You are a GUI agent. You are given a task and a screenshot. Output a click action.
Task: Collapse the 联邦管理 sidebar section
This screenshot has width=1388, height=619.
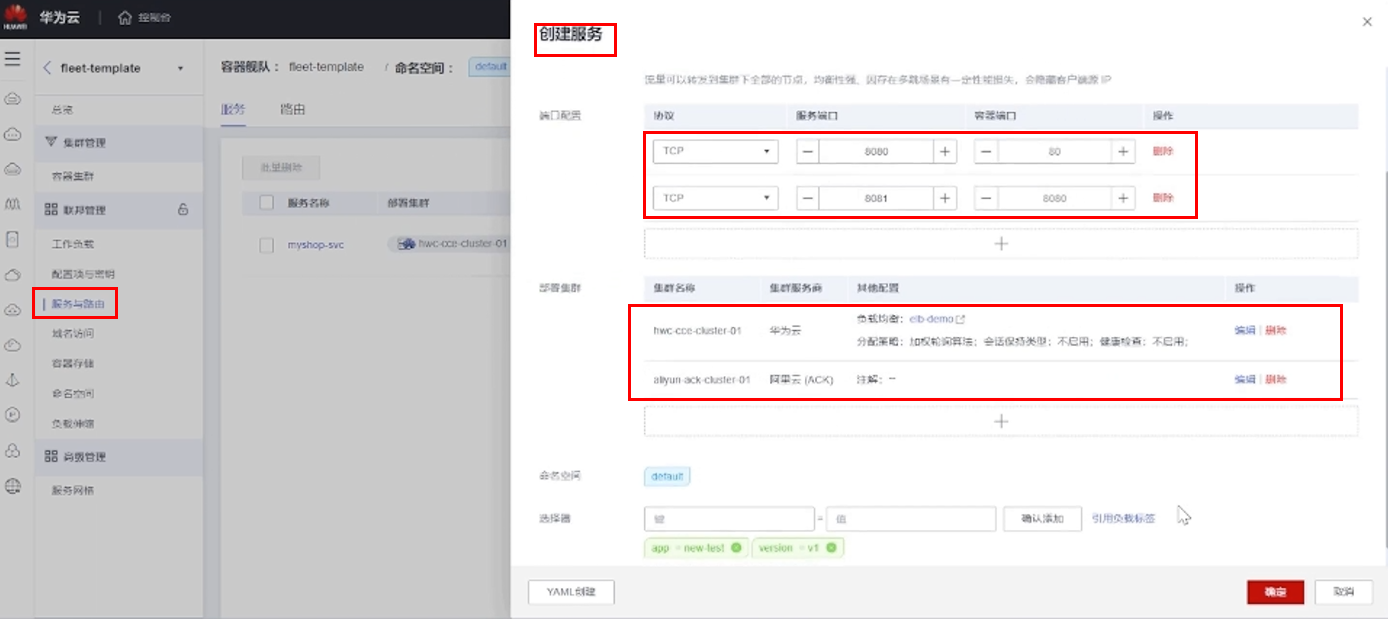(x=118, y=210)
